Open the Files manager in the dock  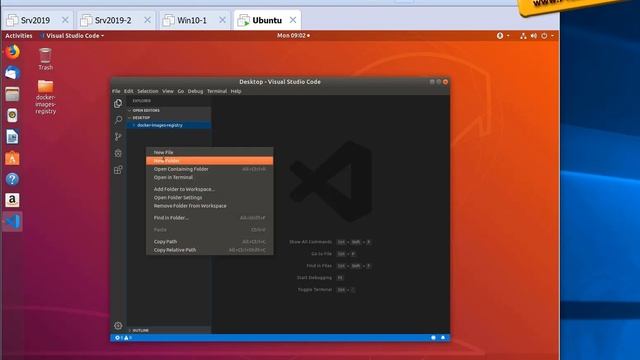(12, 94)
